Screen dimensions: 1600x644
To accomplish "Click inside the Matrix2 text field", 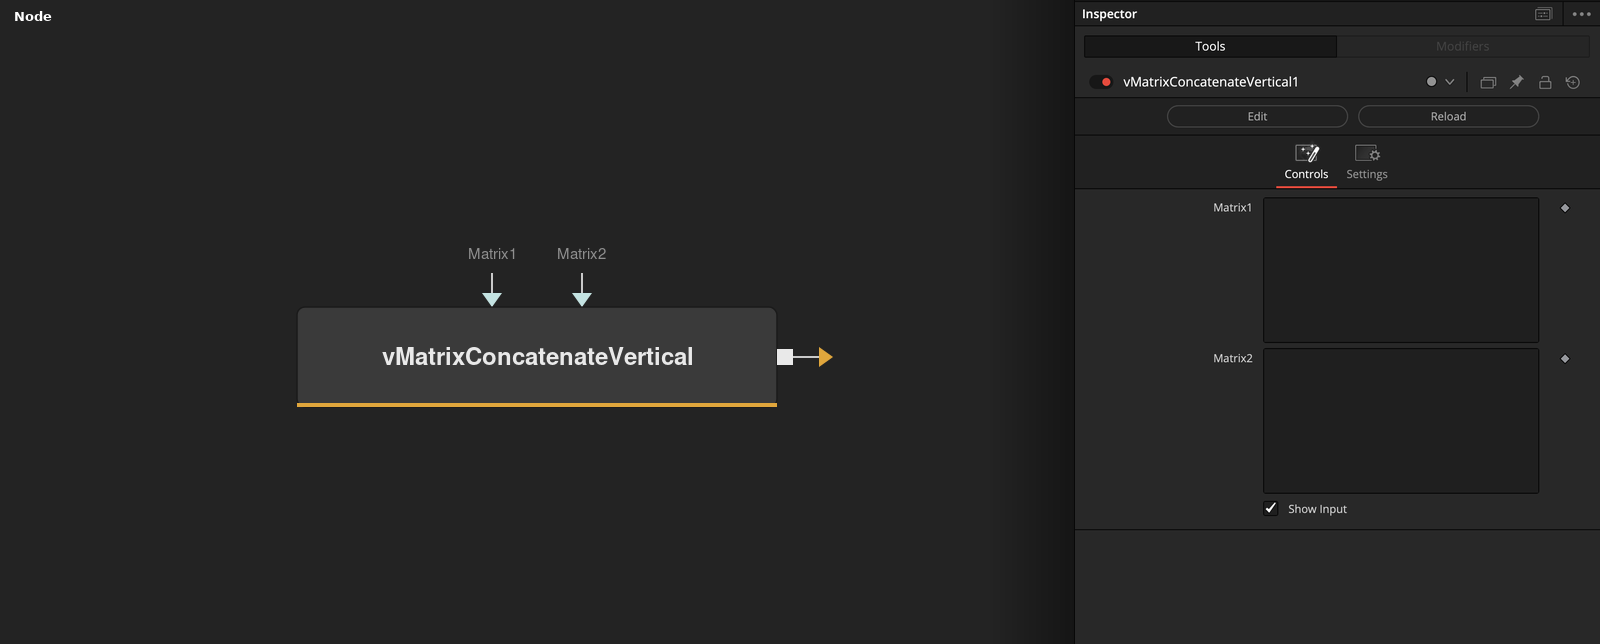I will 1401,420.
